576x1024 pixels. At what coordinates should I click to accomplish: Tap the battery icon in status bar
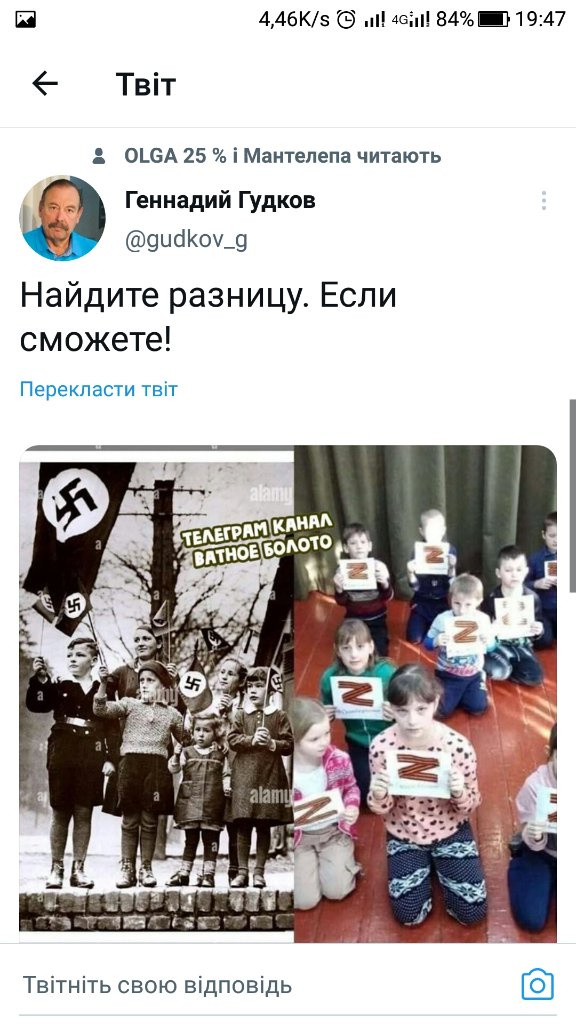[x=494, y=20]
